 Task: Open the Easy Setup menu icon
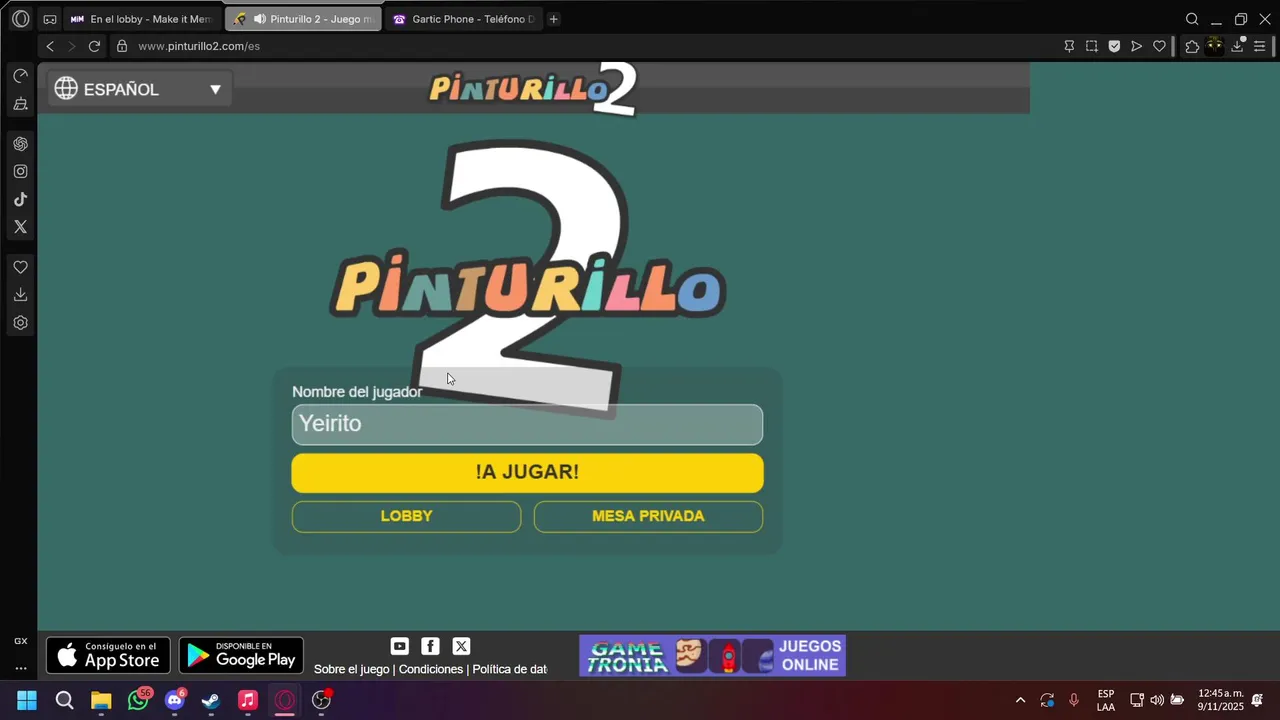(1260, 46)
